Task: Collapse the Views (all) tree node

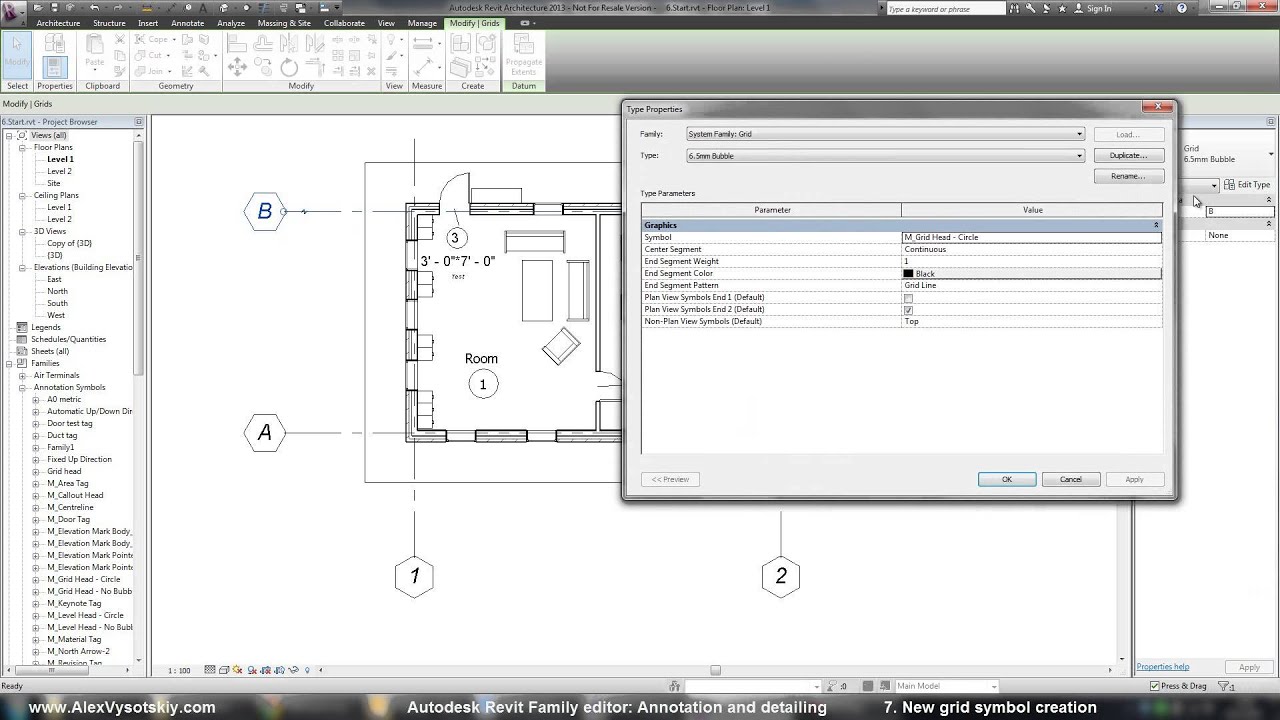Action: [9, 135]
